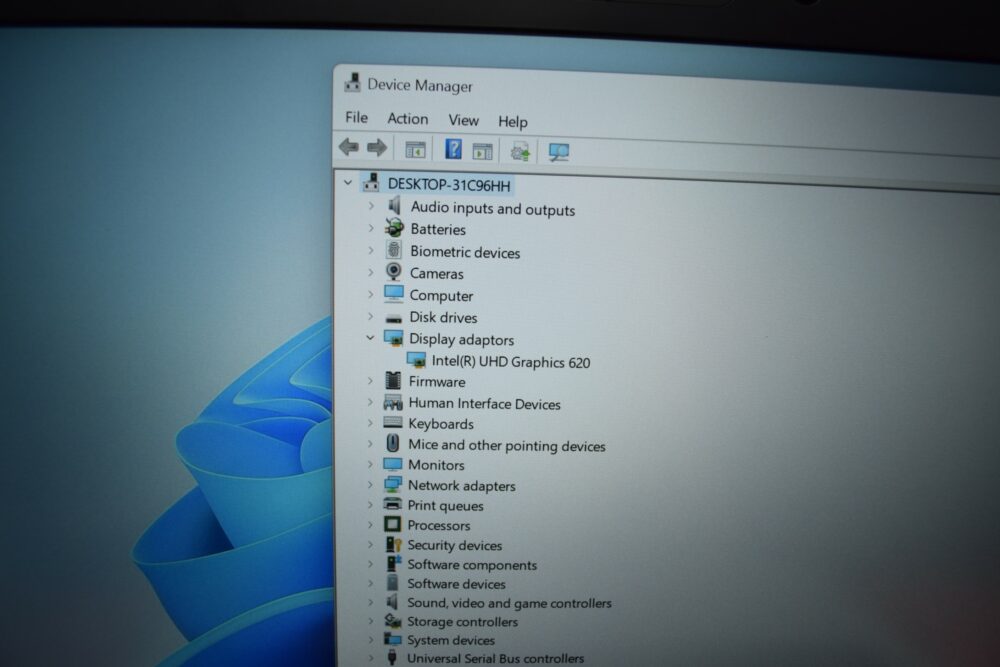The width and height of the screenshot is (1000, 667).
Task: Click the fingerprint icon beside Biometric devices
Action: [x=394, y=249]
